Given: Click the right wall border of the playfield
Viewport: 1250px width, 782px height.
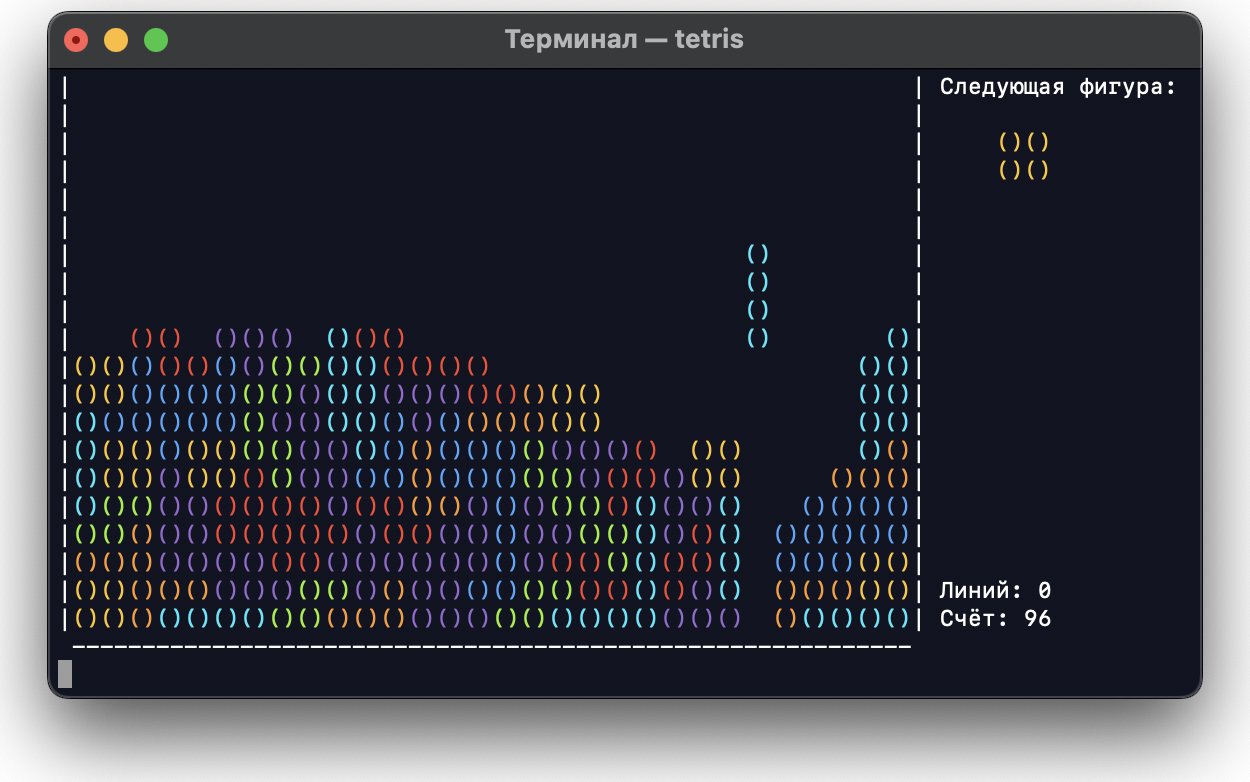Looking at the screenshot, I should coord(919,350).
